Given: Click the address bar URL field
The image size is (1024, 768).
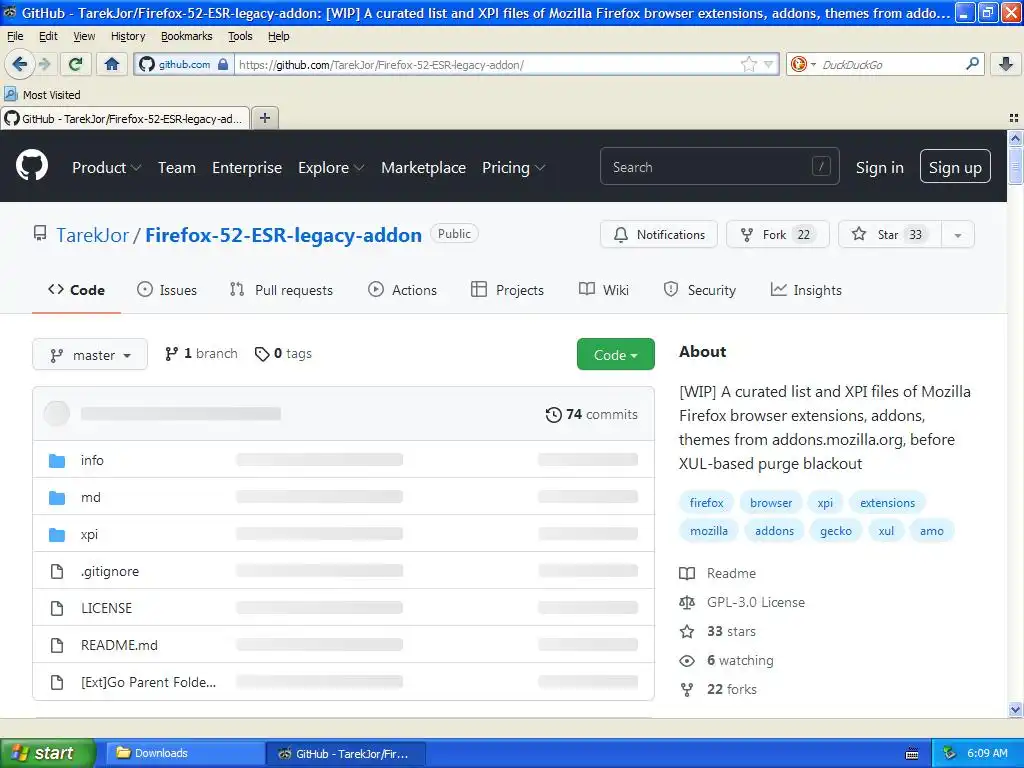Looking at the screenshot, I should pyautogui.click(x=488, y=64).
